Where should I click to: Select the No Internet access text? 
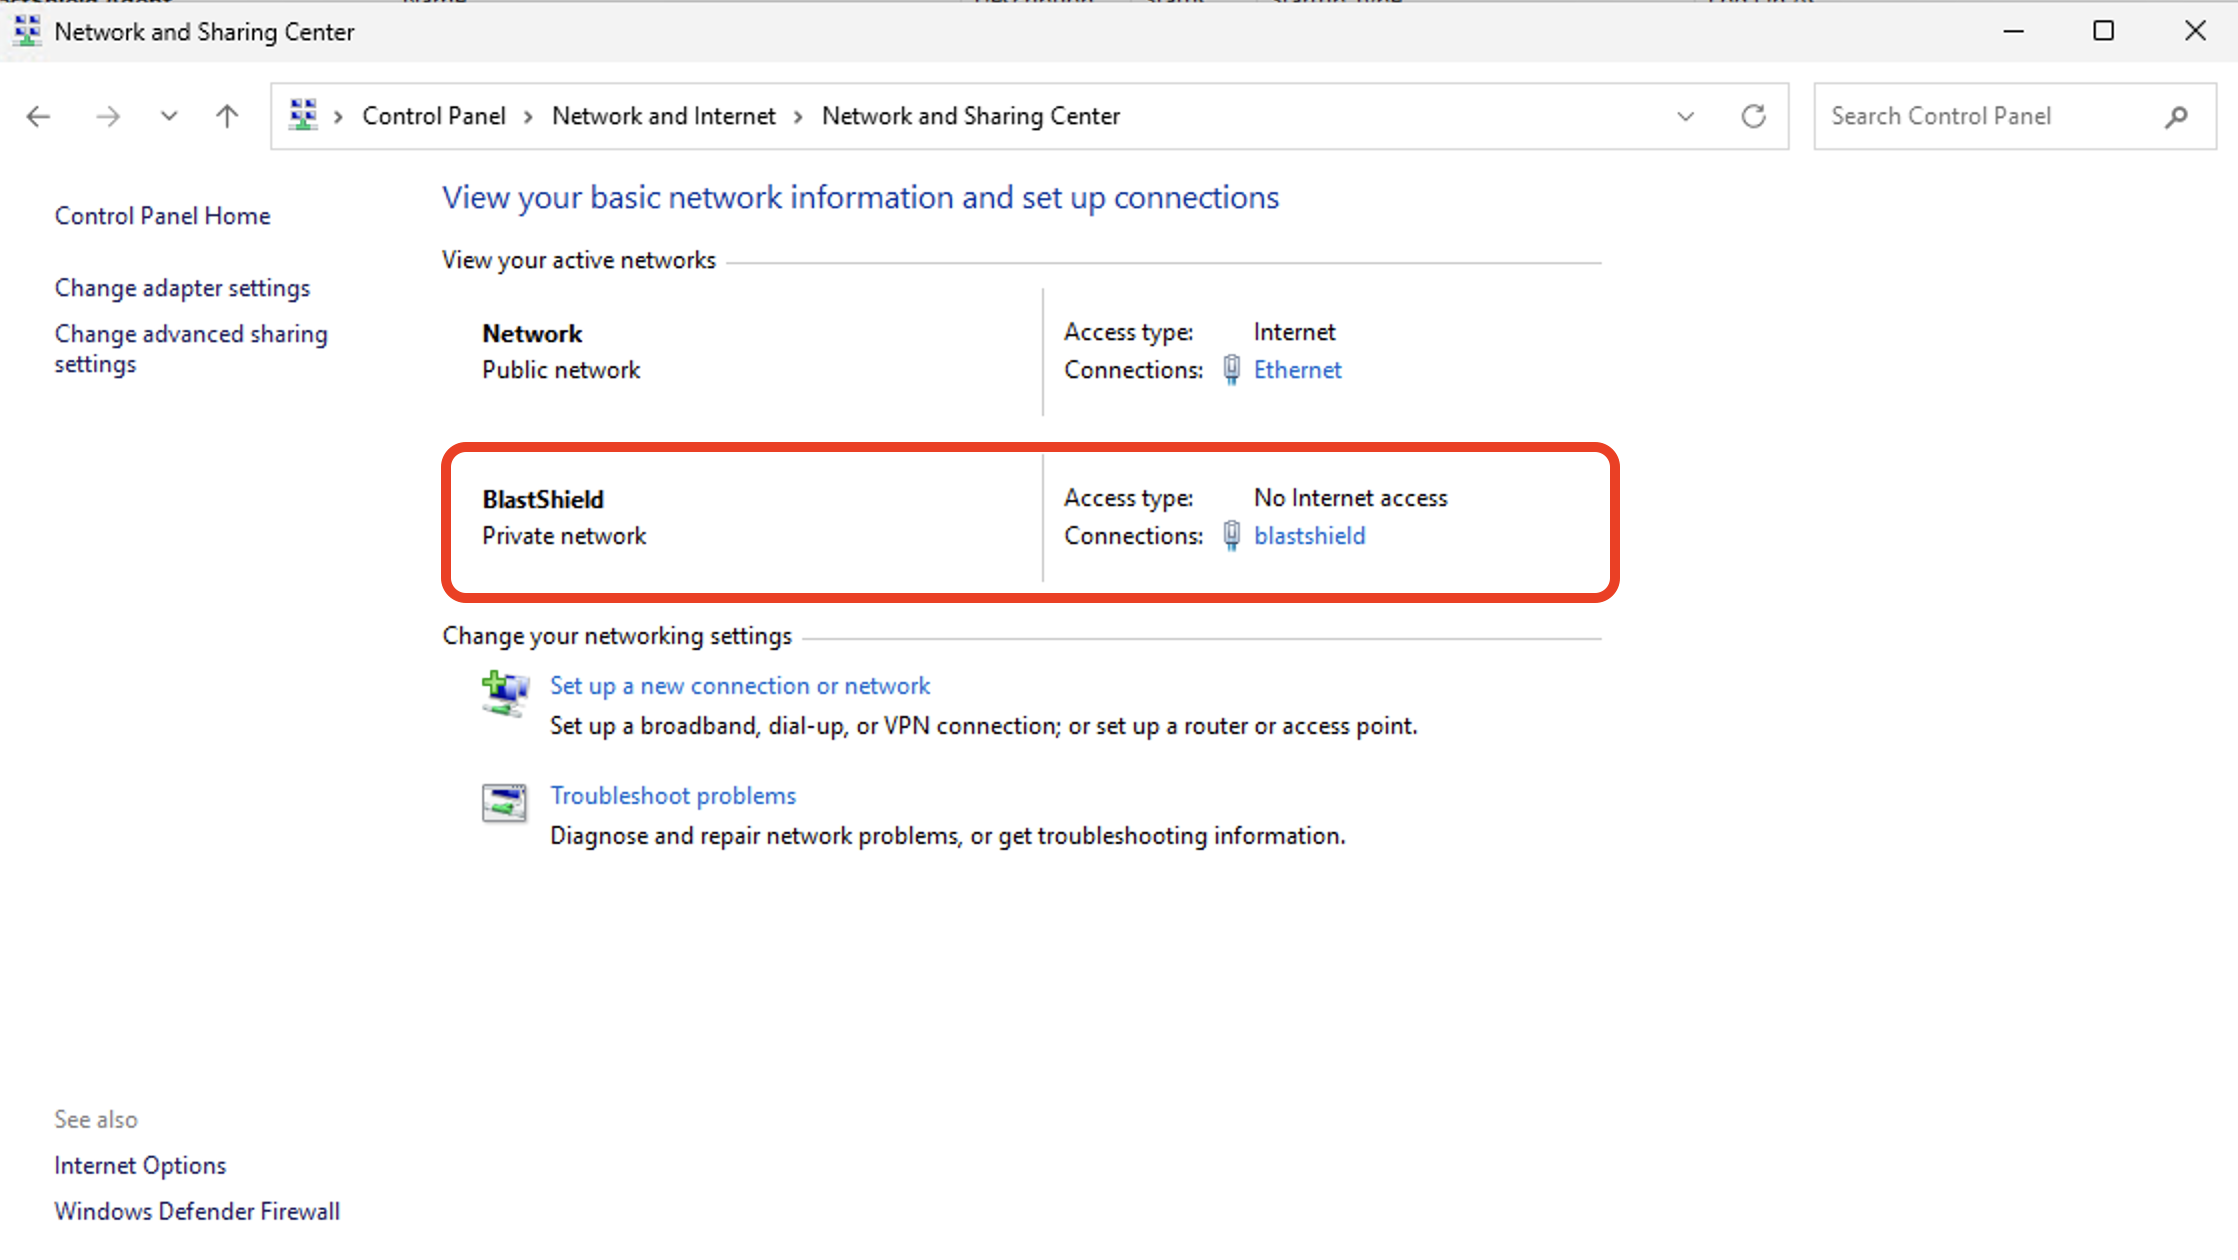[x=1351, y=498]
